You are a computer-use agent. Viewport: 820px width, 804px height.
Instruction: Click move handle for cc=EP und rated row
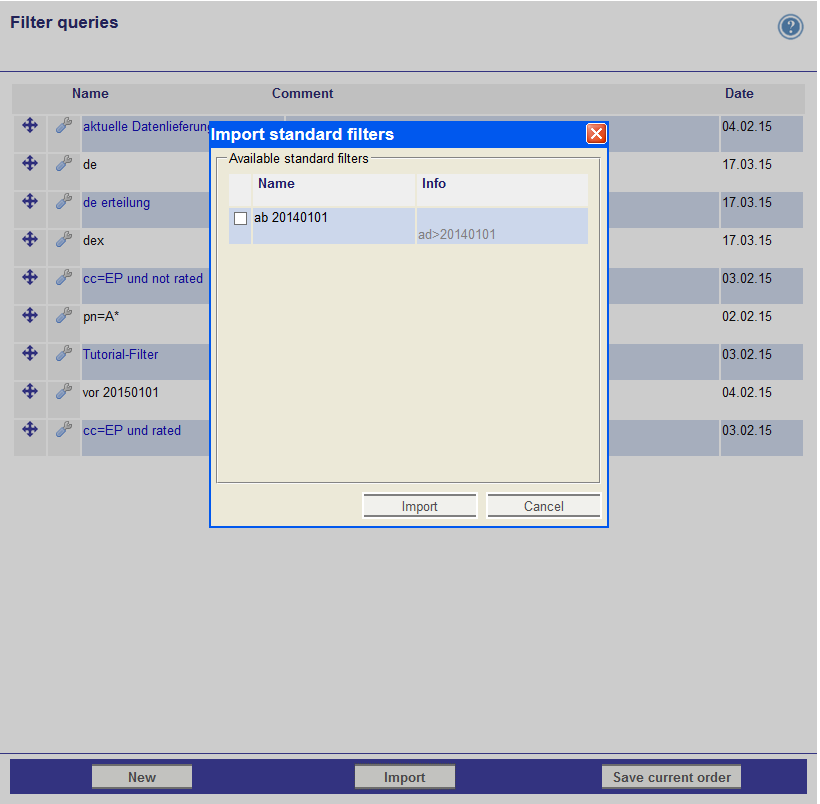30,429
